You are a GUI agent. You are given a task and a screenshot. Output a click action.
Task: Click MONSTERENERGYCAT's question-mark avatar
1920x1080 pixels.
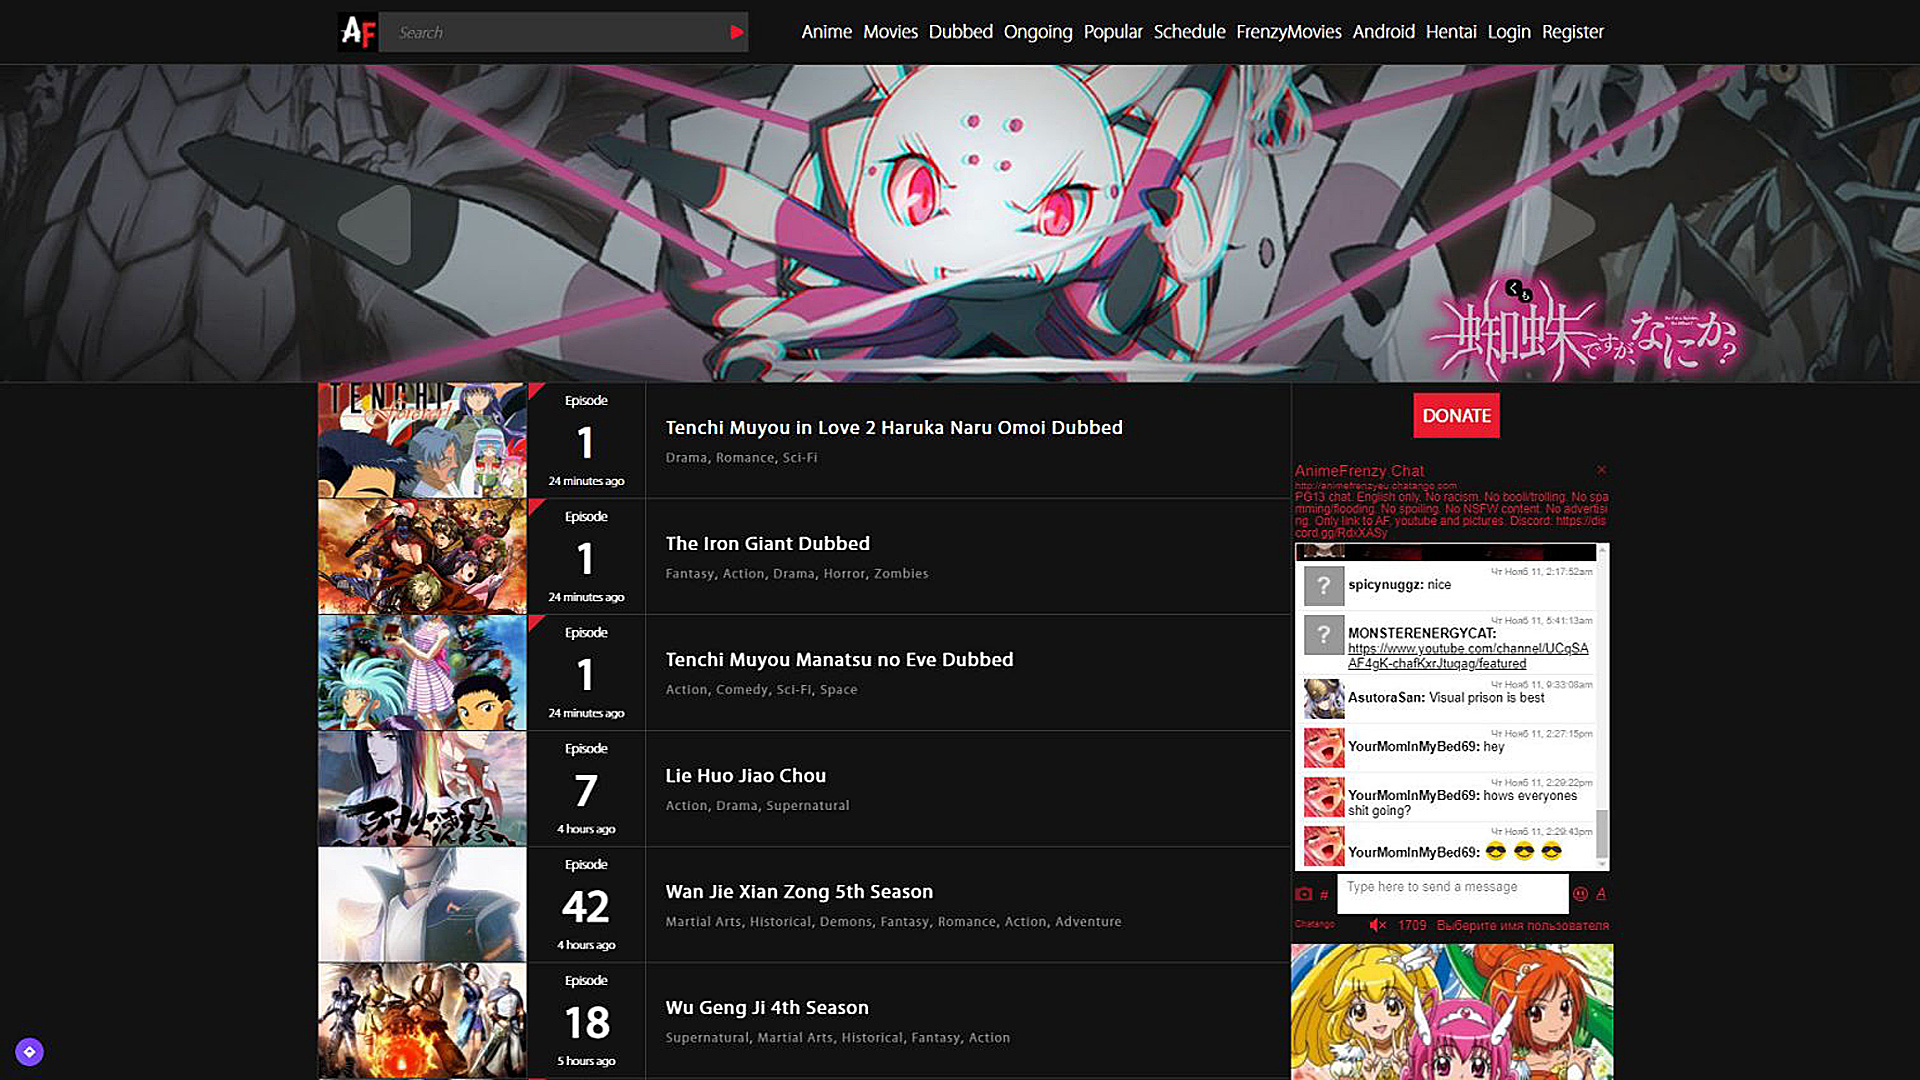tap(1323, 635)
